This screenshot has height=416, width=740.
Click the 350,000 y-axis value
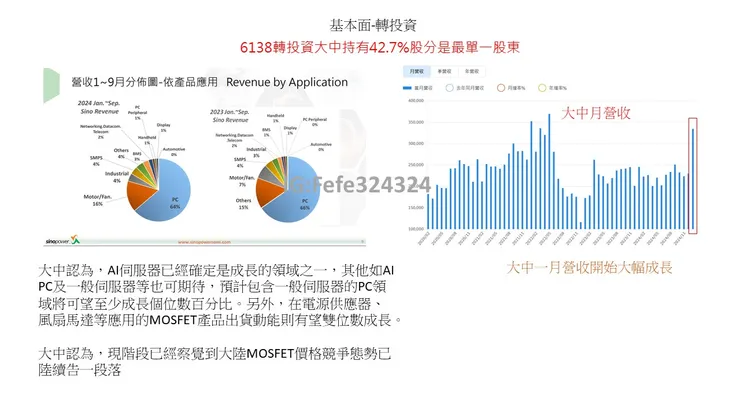click(x=416, y=122)
